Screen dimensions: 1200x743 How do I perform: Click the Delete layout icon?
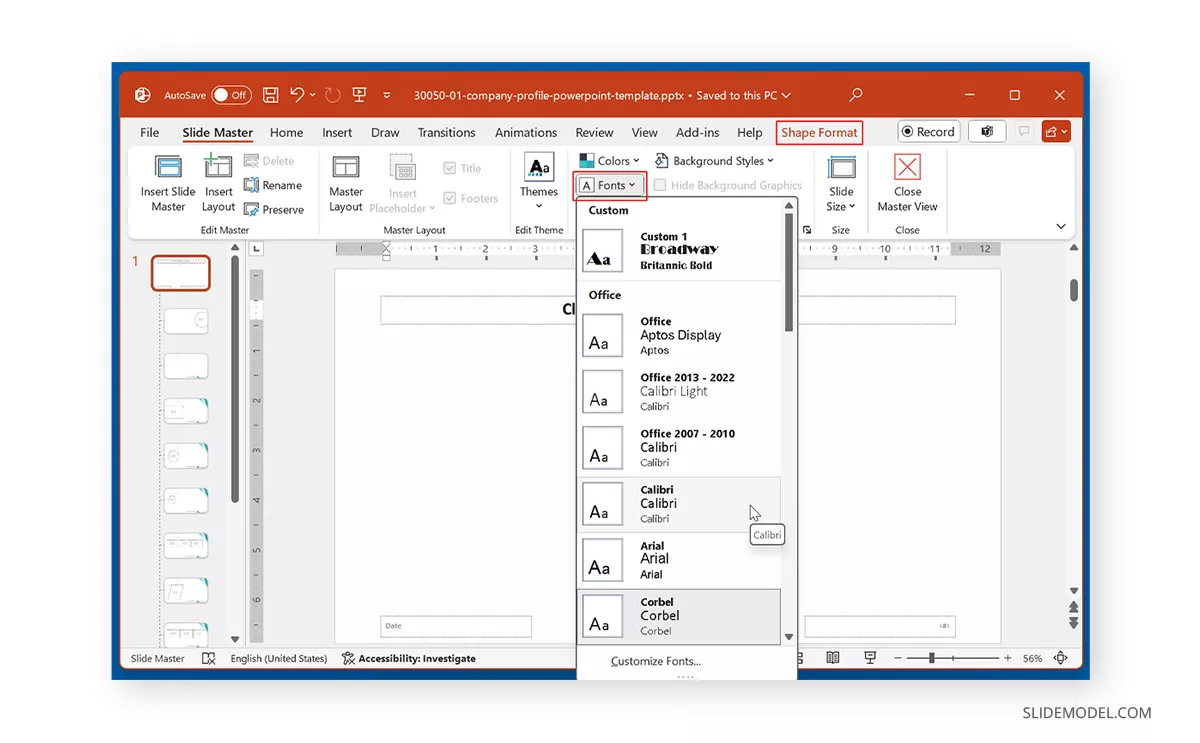(251, 161)
